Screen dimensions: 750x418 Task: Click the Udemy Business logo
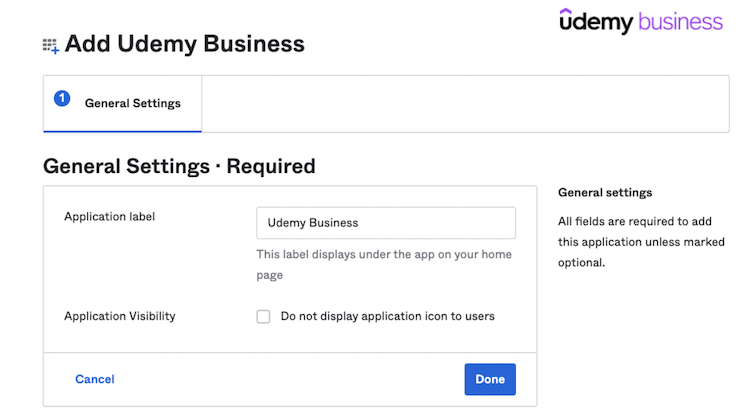coord(640,21)
